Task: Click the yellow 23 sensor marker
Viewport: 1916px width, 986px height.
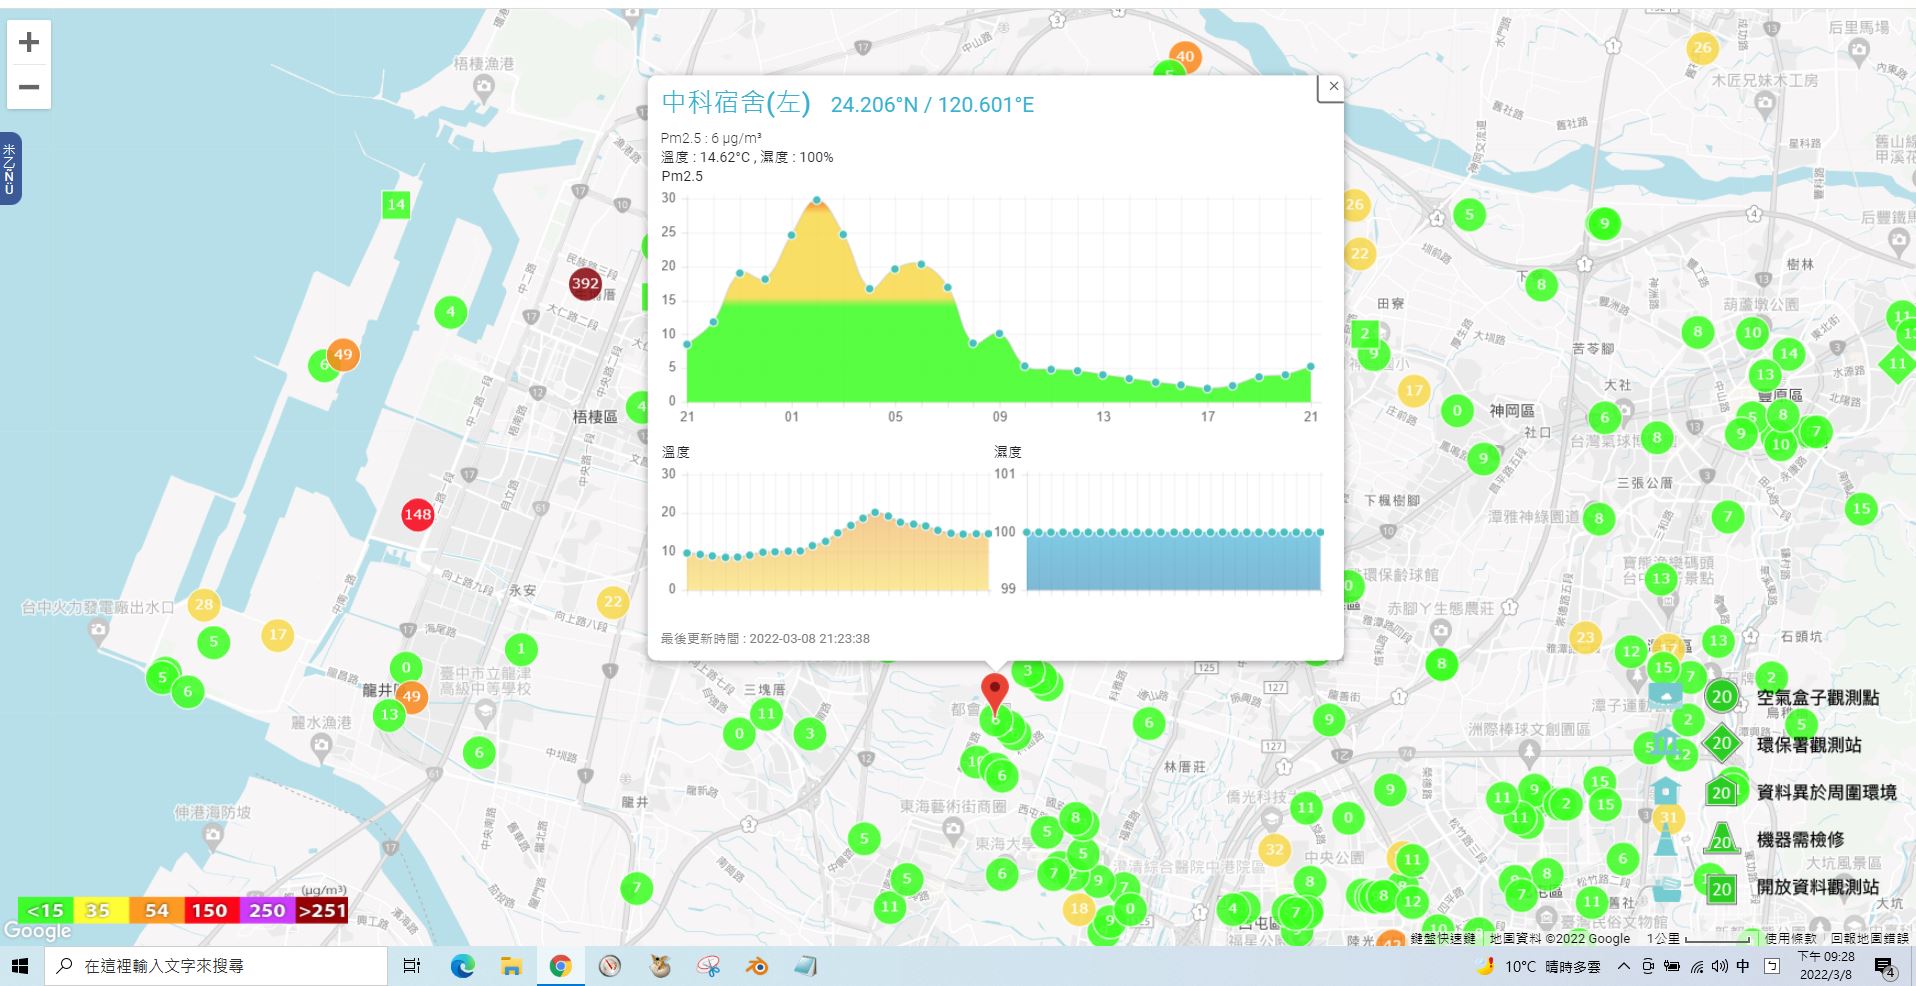Action: pyautogui.click(x=1585, y=637)
